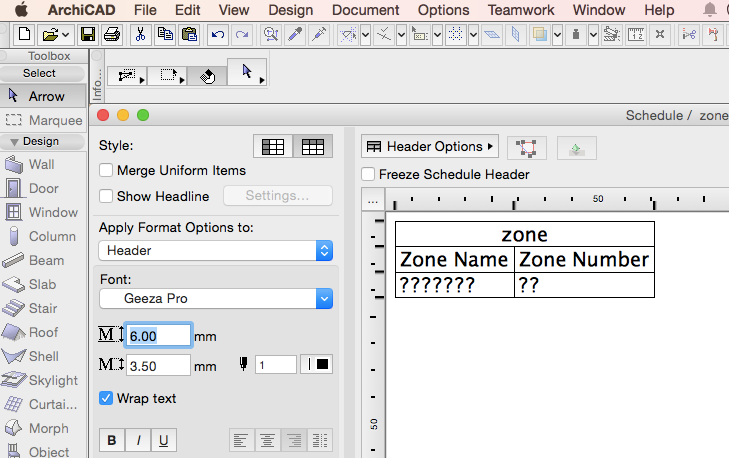Uncheck the Wrap text checkbox
This screenshot has height=458, width=729.
(106, 398)
